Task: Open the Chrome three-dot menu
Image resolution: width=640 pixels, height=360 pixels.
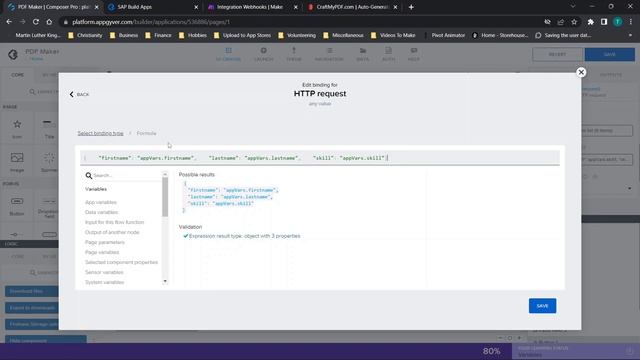Action: pos(631,22)
